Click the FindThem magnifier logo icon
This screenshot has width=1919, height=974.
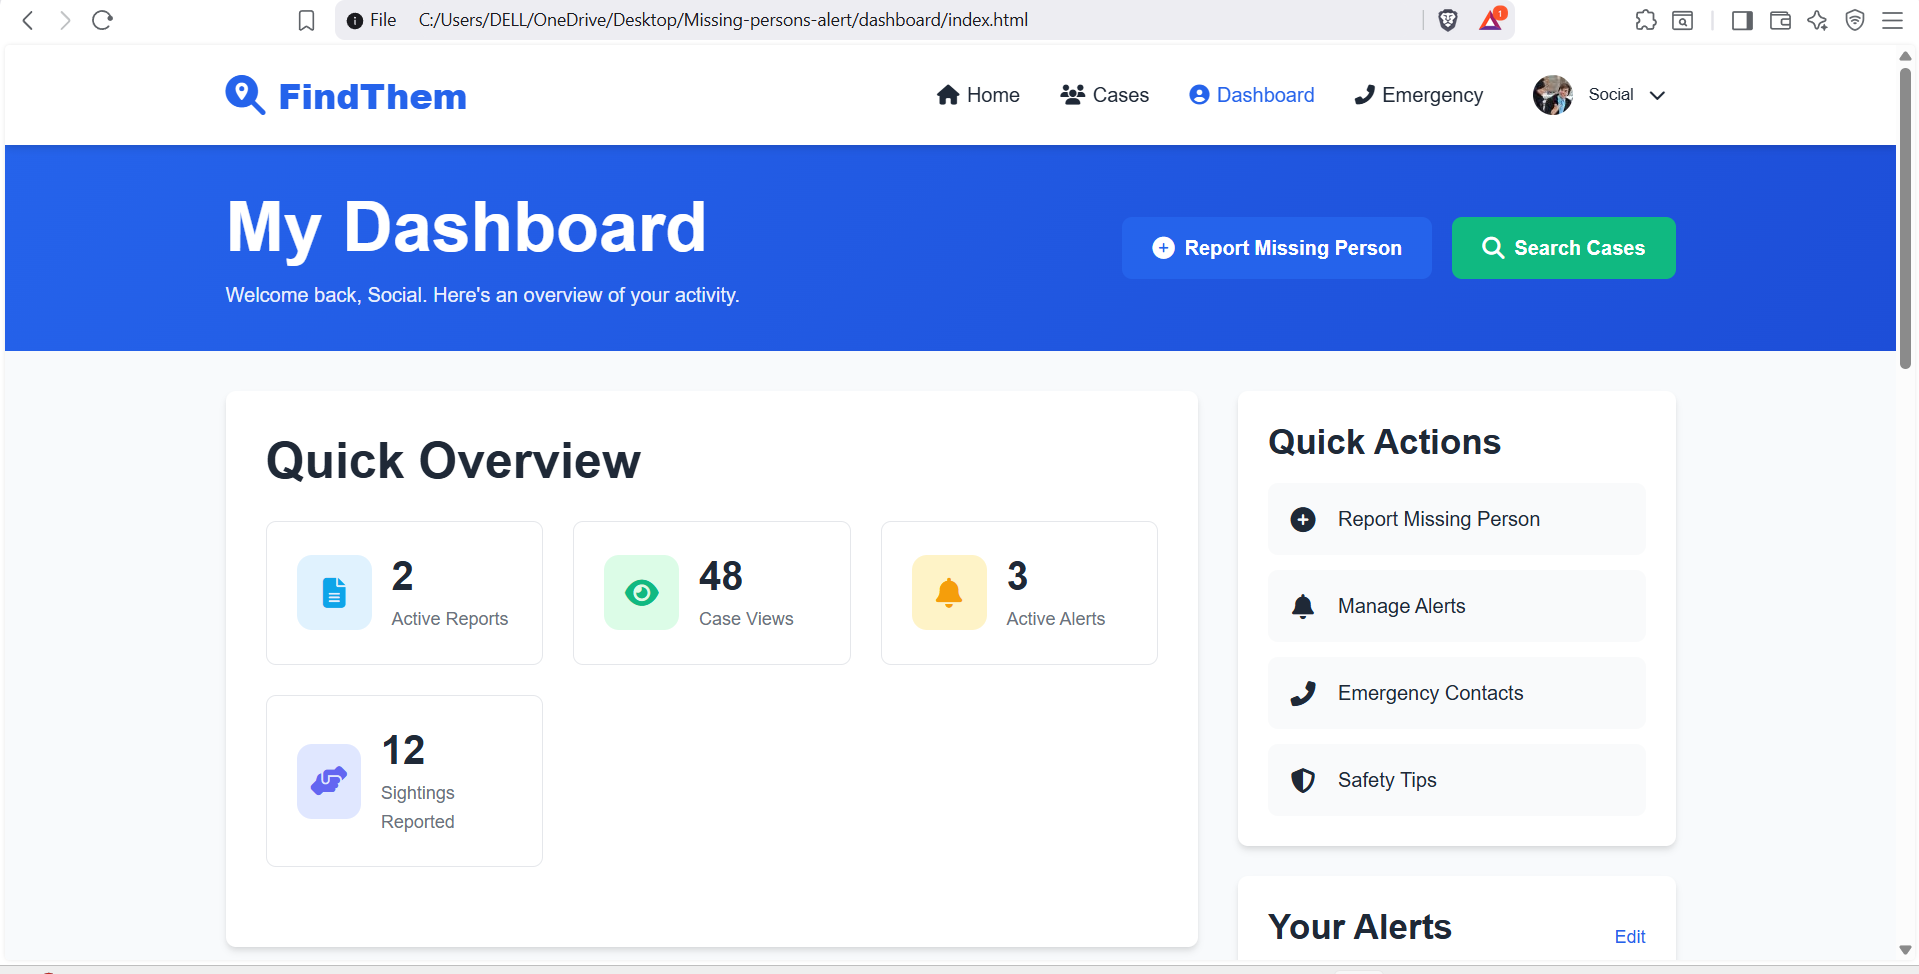point(245,95)
